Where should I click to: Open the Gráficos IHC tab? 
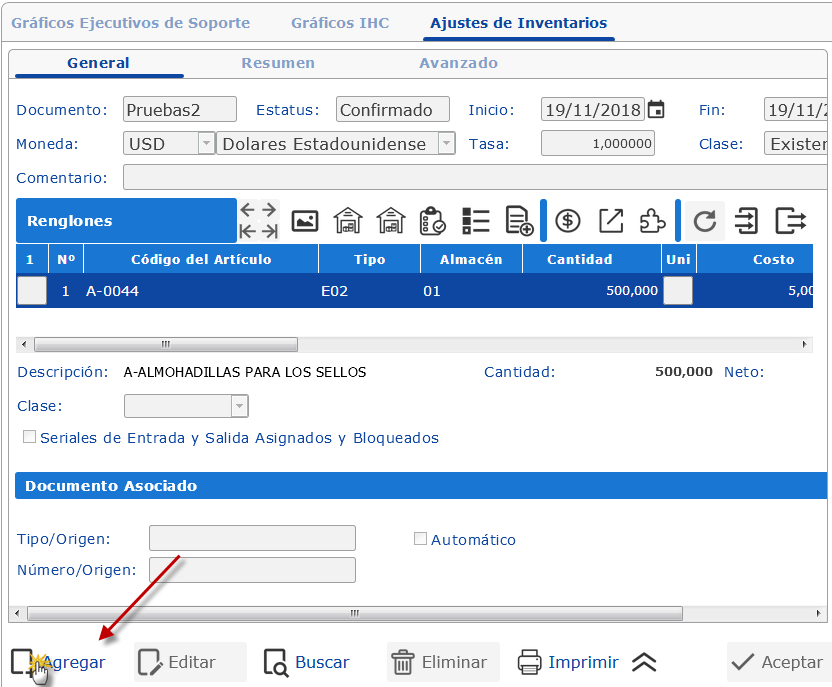pyautogui.click(x=340, y=22)
